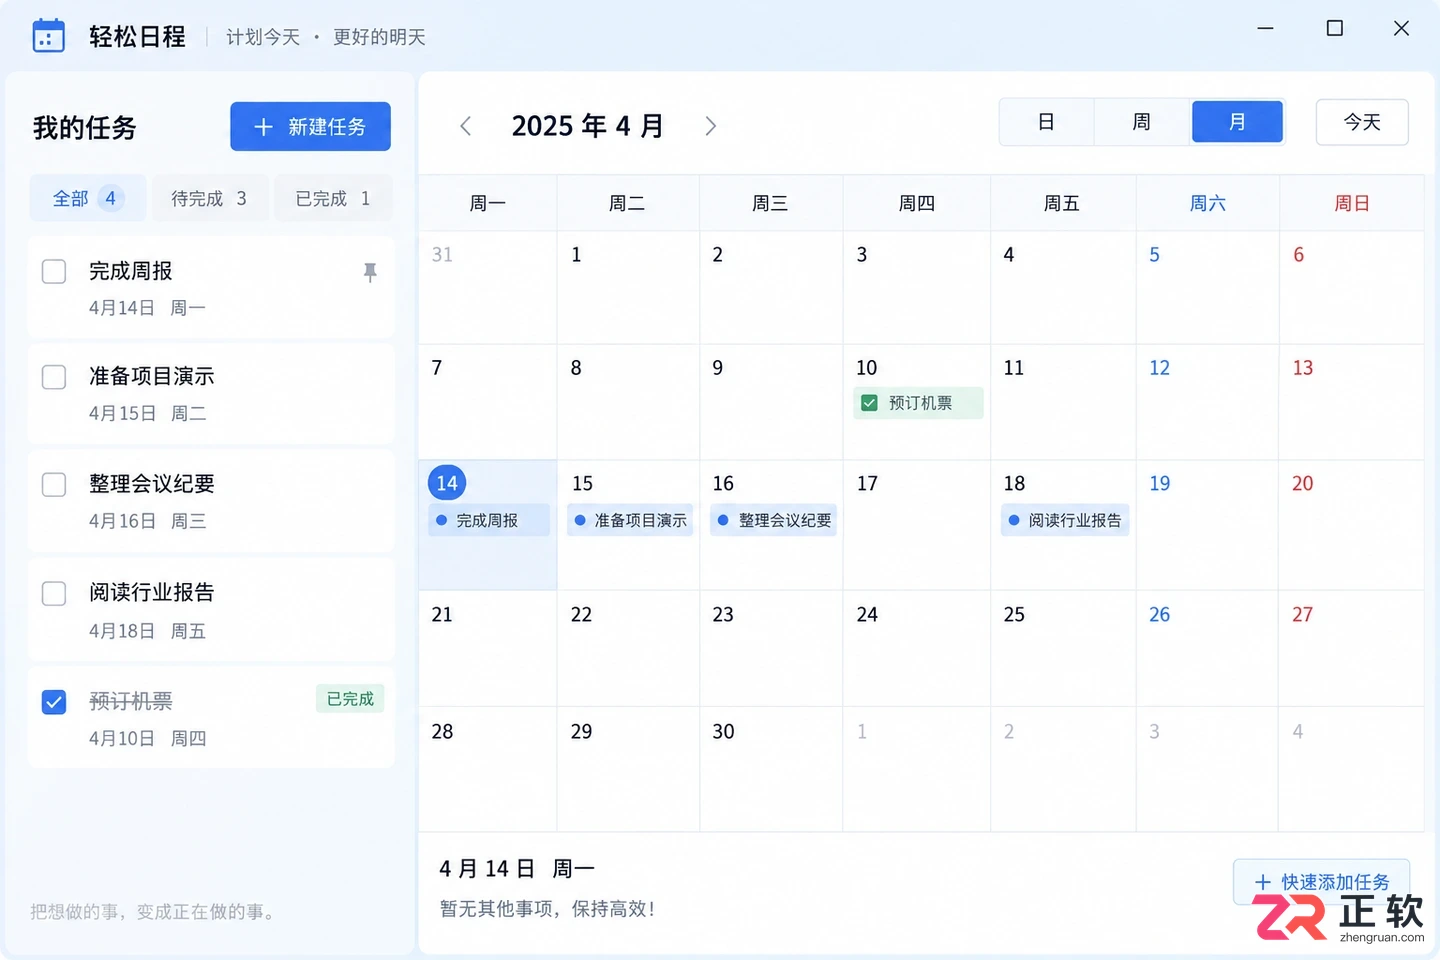The image size is (1440, 960).
Task: Click the 周六 column header
Action: (1208, 203)
